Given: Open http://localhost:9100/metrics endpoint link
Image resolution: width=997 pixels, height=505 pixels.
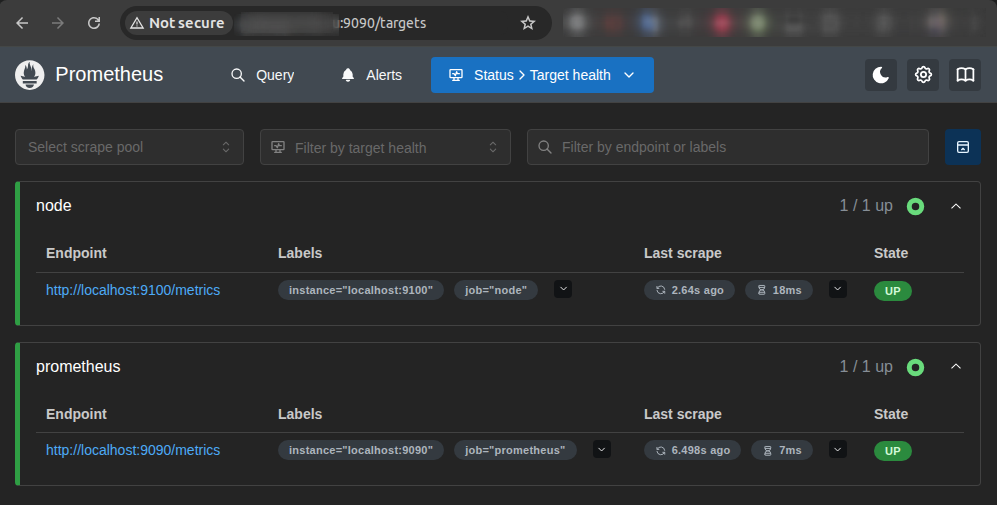Looking at the screenshot, I should pyautogui.click(x=133, y=290).
